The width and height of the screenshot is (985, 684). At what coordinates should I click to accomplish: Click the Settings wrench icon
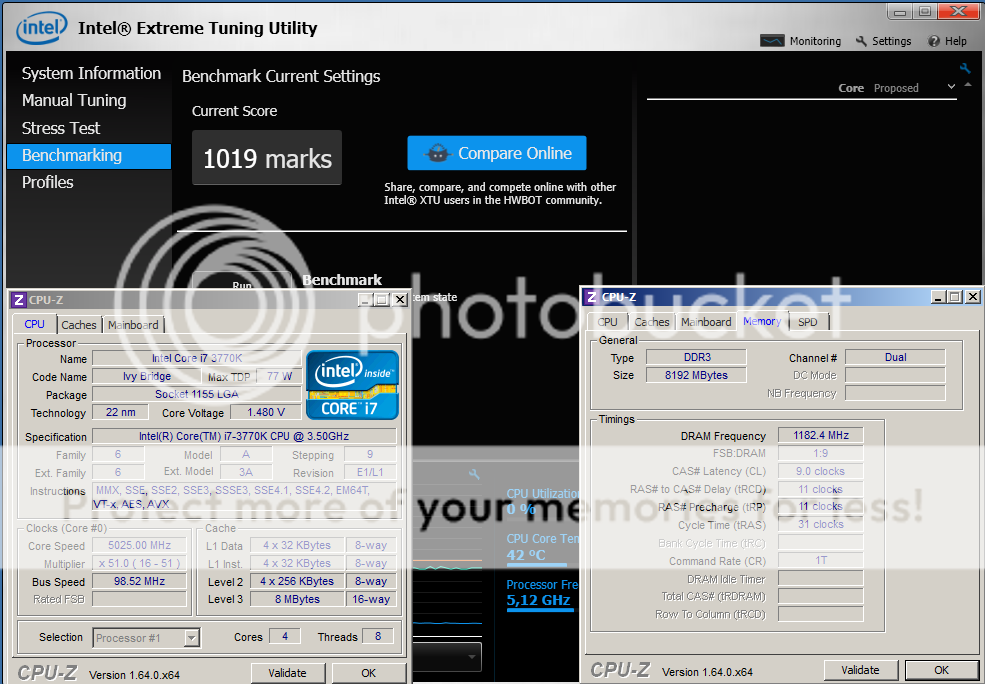861,41
